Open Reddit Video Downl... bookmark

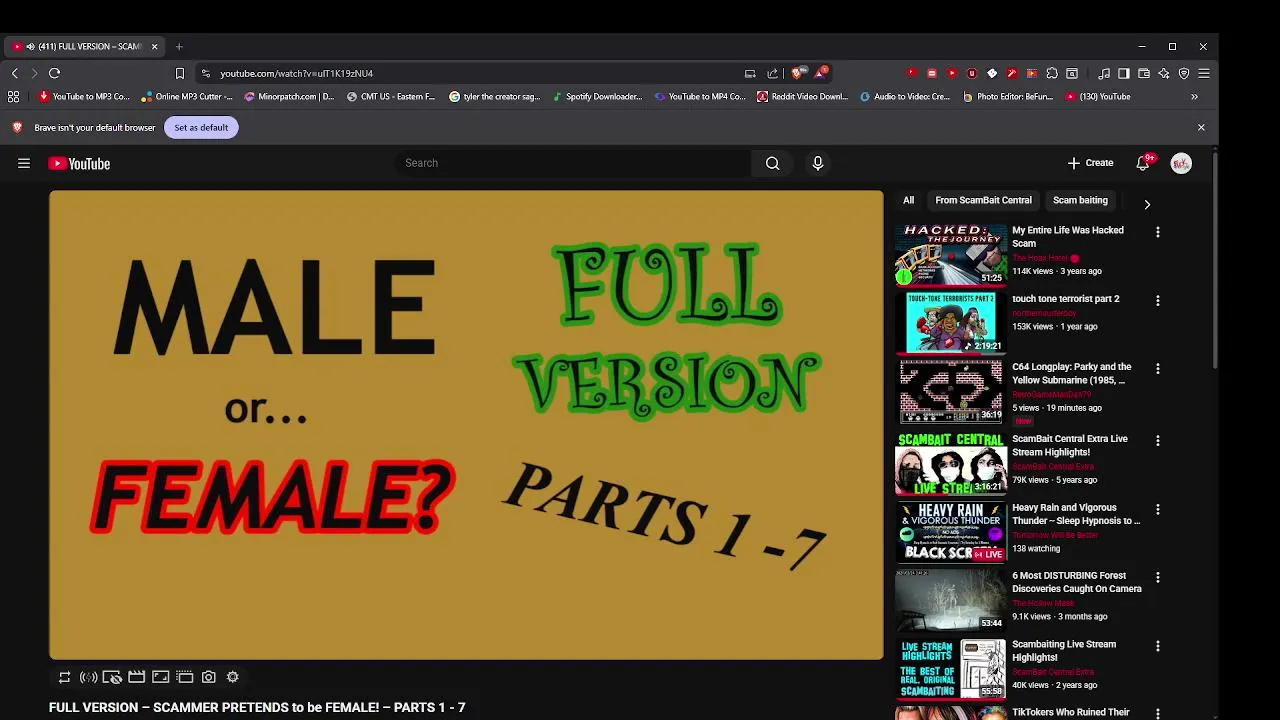pyautogui.click(x=803, y=97)
